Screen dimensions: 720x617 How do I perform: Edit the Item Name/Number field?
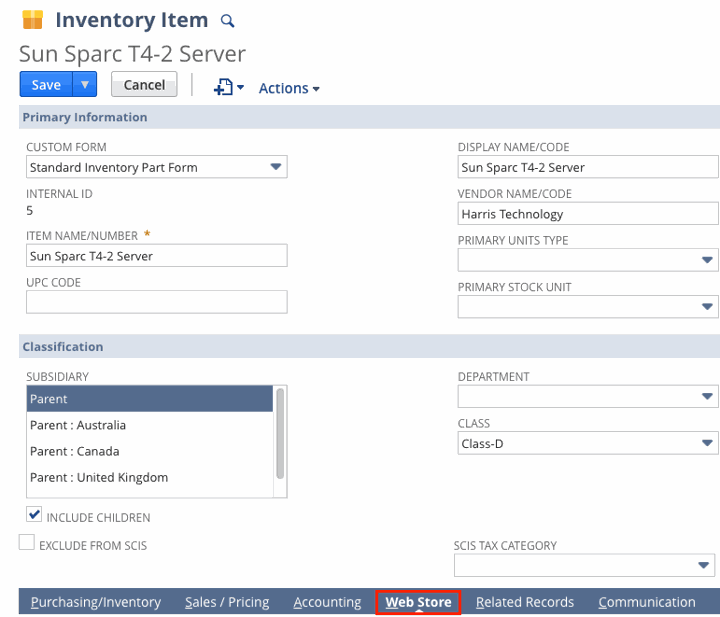pyautogui.click(x=157, y=256)
